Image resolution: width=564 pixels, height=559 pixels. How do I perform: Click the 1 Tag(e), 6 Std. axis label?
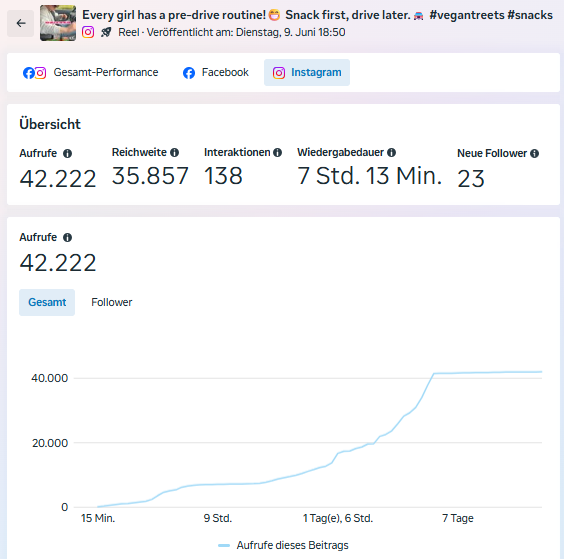pos(338,518)
